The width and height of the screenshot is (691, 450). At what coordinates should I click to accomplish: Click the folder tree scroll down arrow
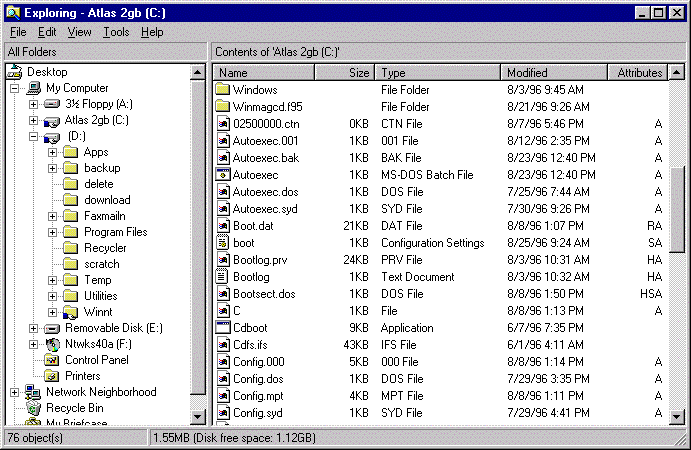tap(198, 416)
